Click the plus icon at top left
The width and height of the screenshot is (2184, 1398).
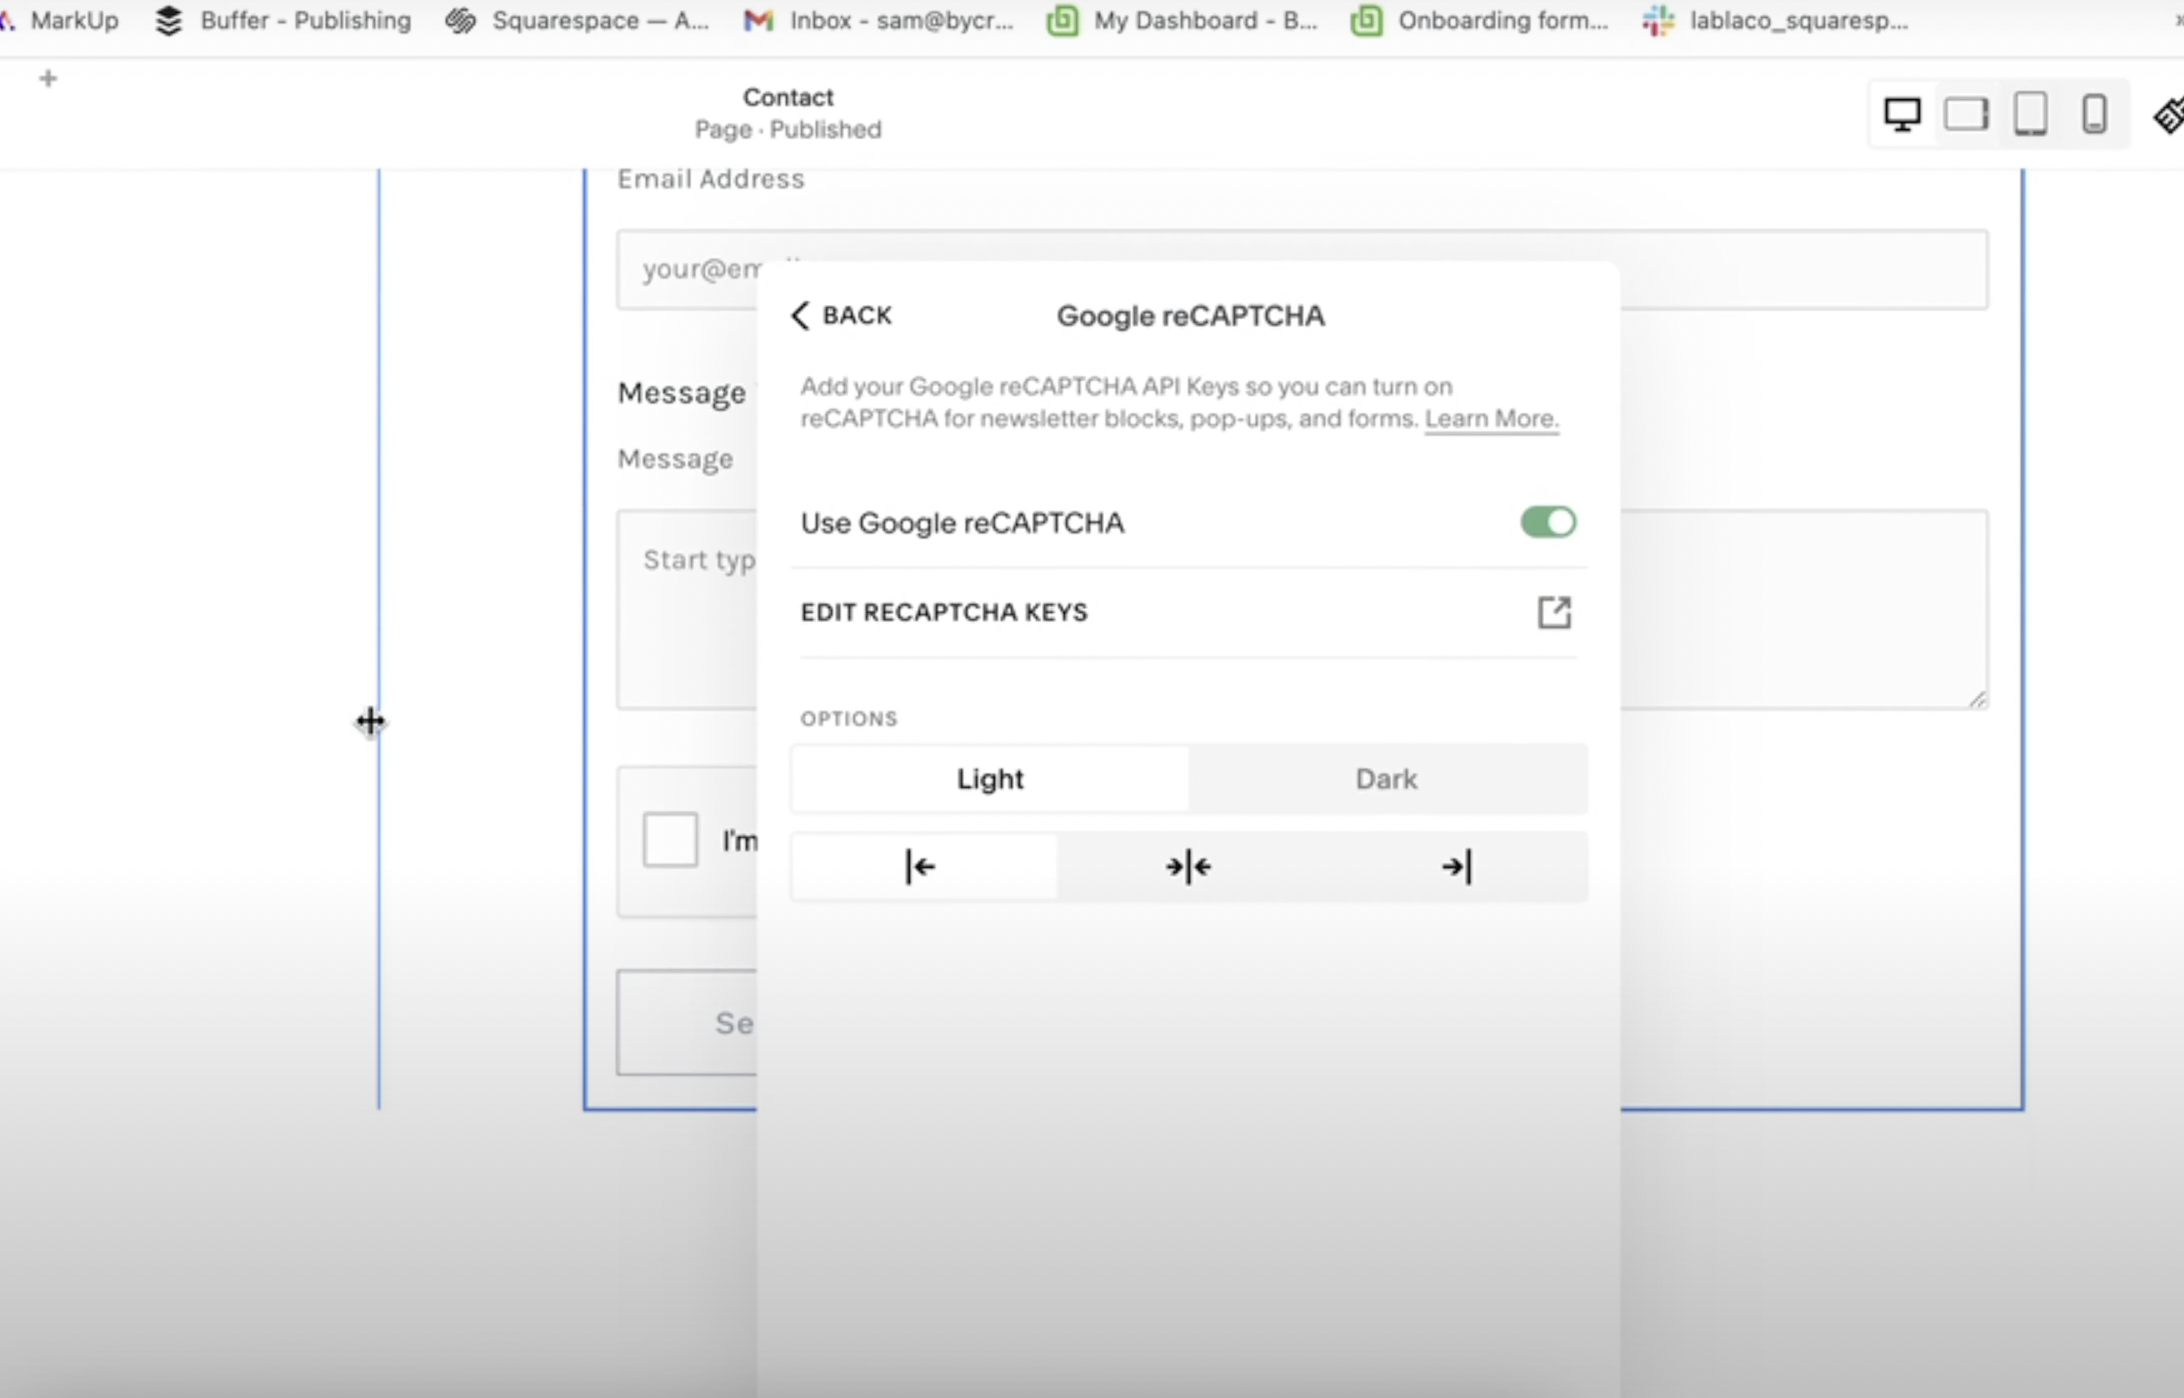pyautogui.click(x=48, y=78)
